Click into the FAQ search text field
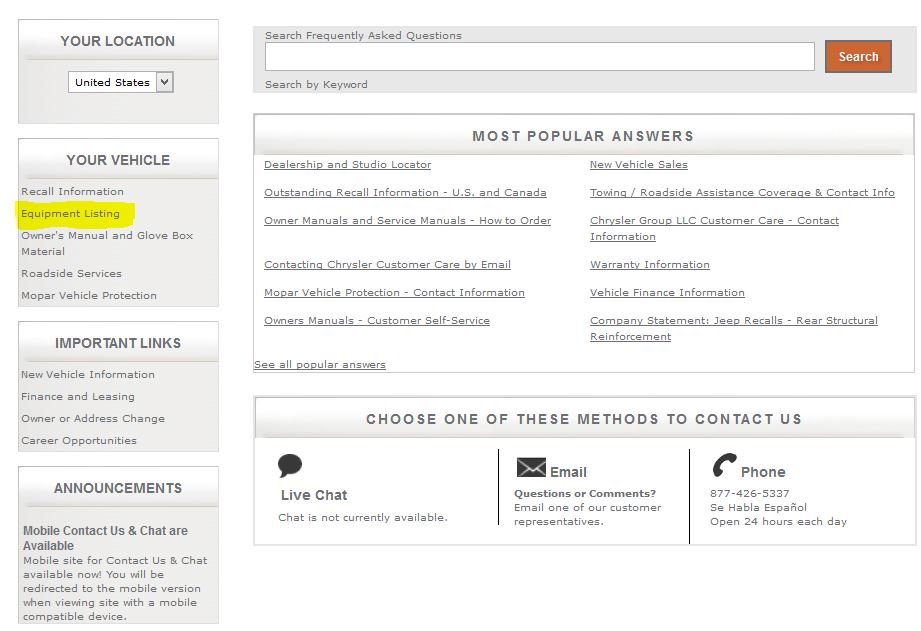This screenshot has width=921, height=631. (x=539, y=57)
